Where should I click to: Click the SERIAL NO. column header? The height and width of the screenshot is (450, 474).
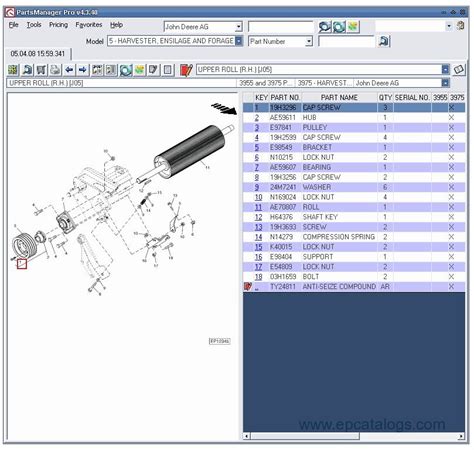(x=412, y=97)
